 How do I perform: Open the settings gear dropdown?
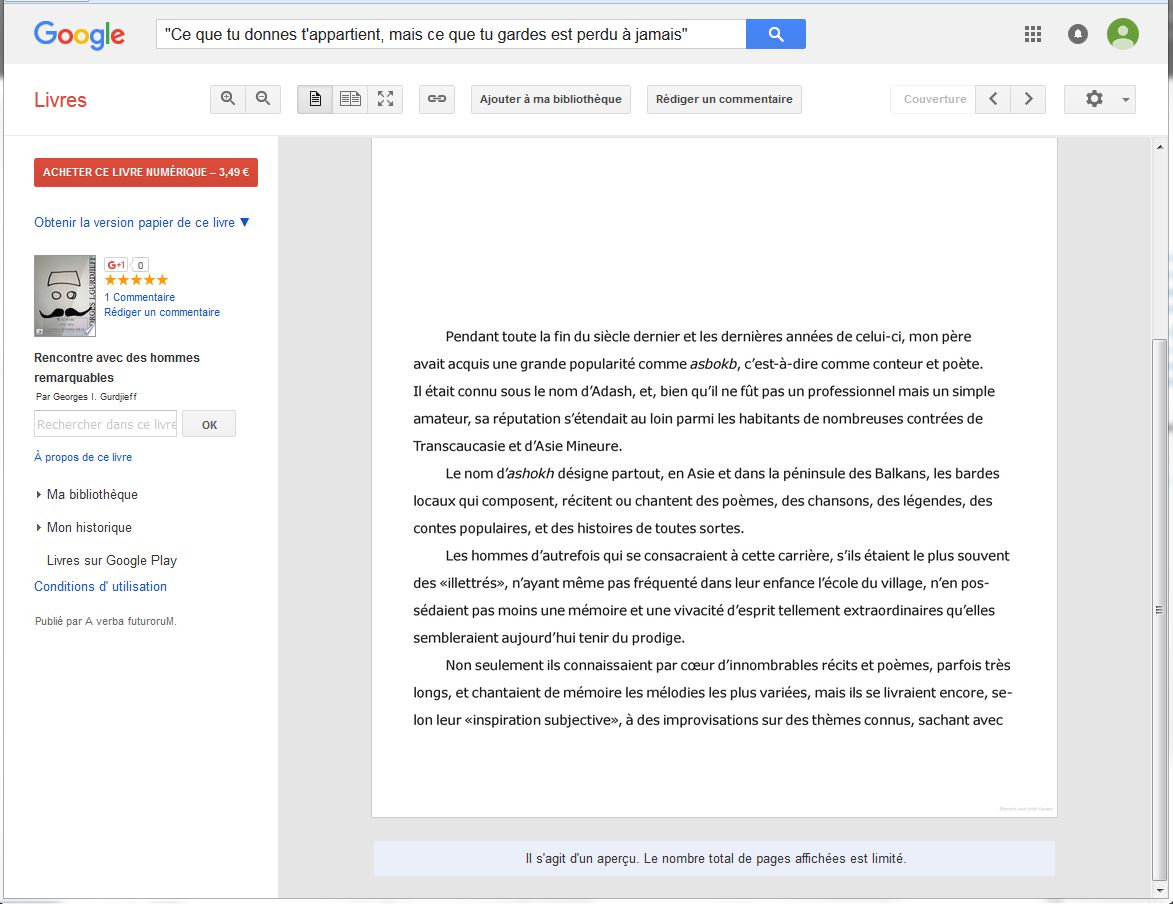click(x=1099, y=99)
